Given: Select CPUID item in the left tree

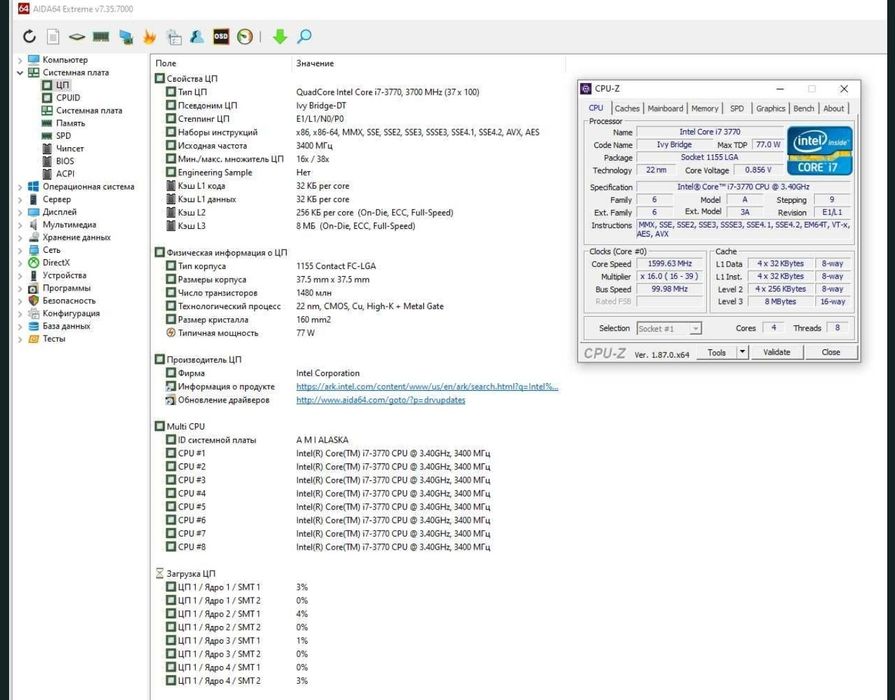Looking at the screenshot, I should [x=68, y=98].
